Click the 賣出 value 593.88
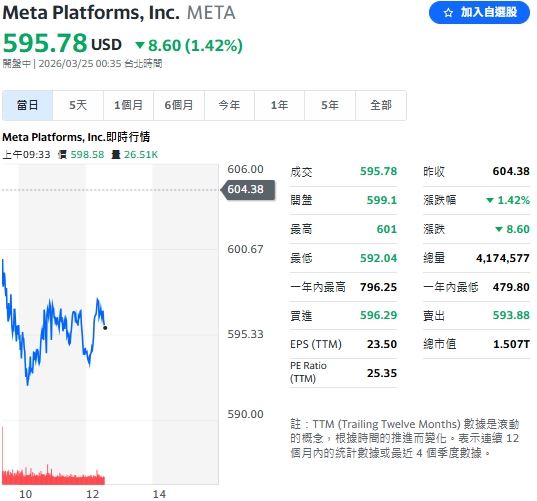 tap(511, 315)
